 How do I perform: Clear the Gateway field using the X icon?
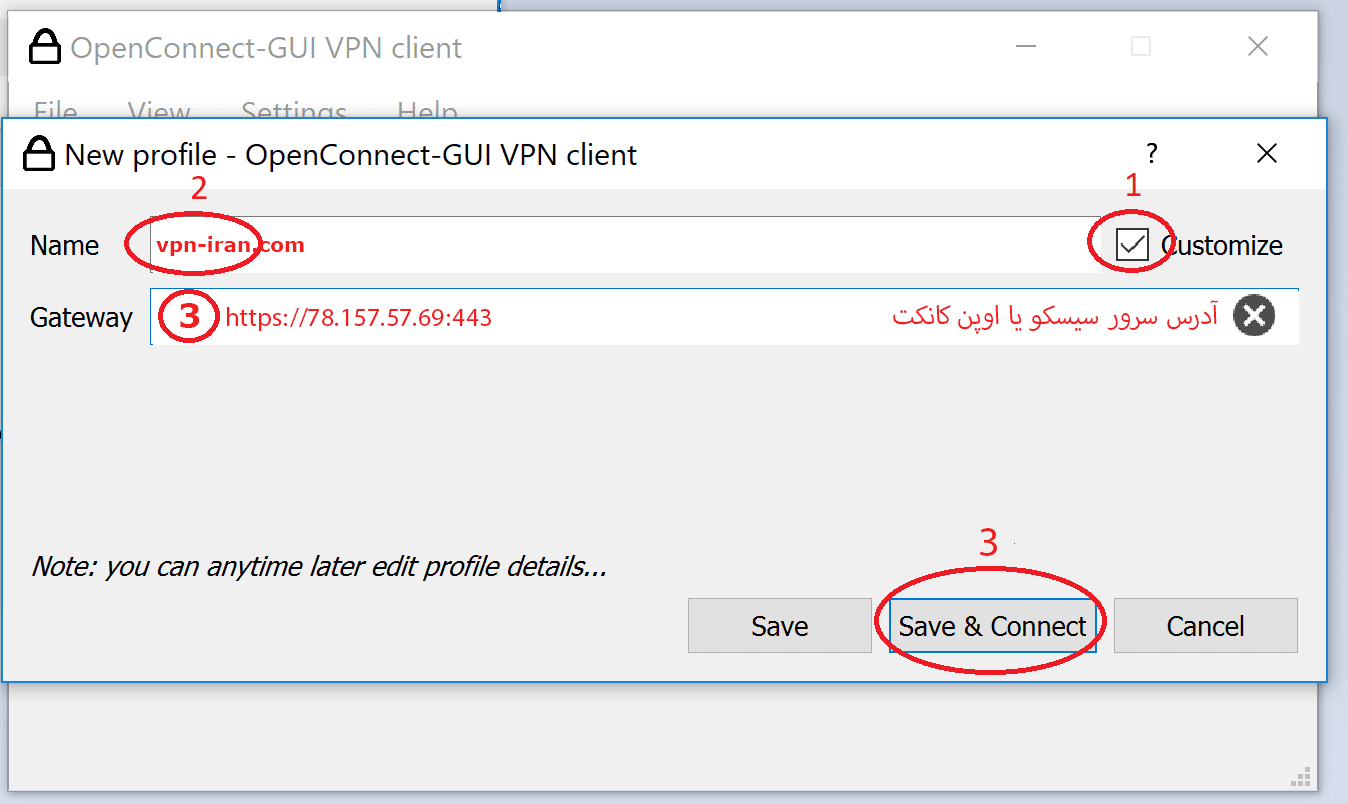coord(1254,316)
